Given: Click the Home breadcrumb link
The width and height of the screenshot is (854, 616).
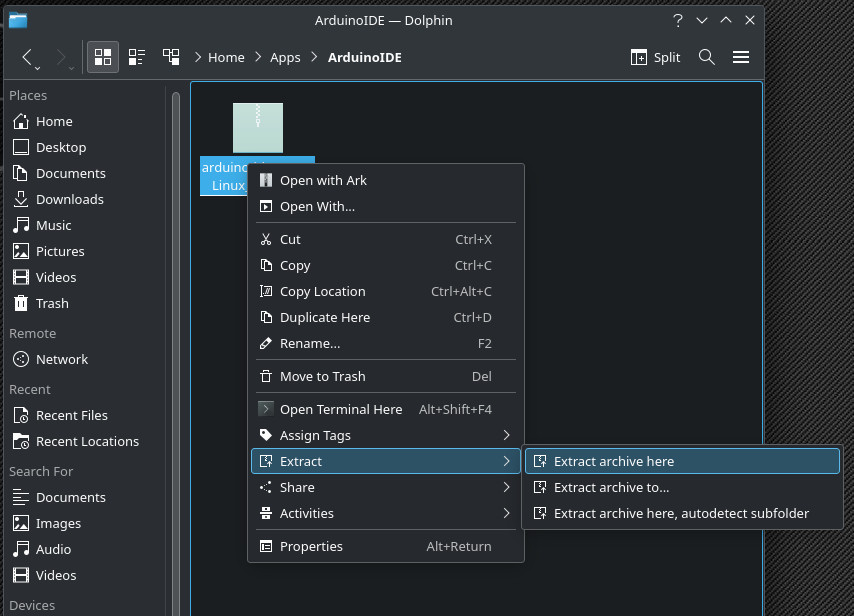Looking at the screenshot, I should click(x=226, y=57).
